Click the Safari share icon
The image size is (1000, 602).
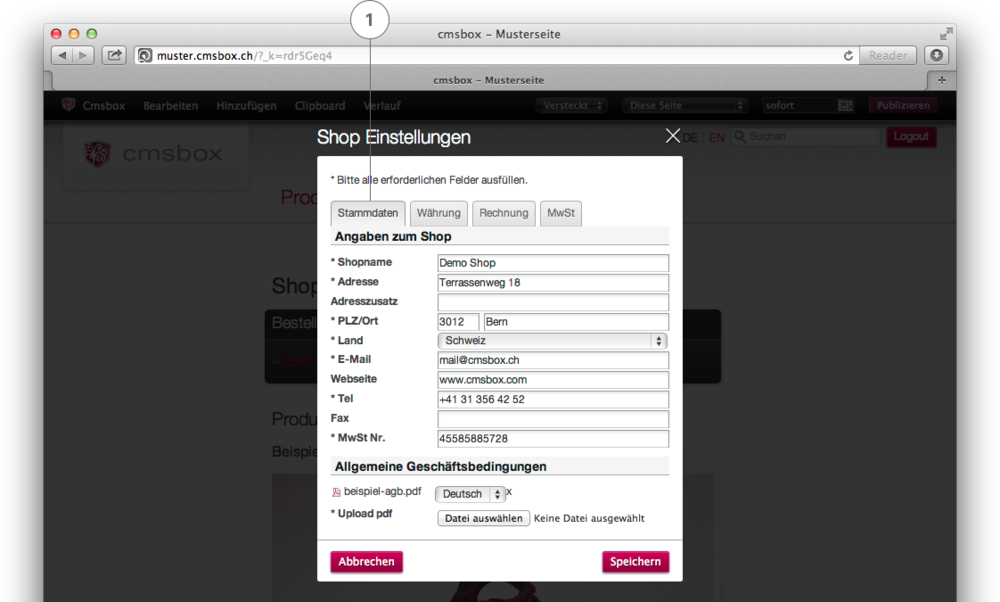tap(114, 56)
